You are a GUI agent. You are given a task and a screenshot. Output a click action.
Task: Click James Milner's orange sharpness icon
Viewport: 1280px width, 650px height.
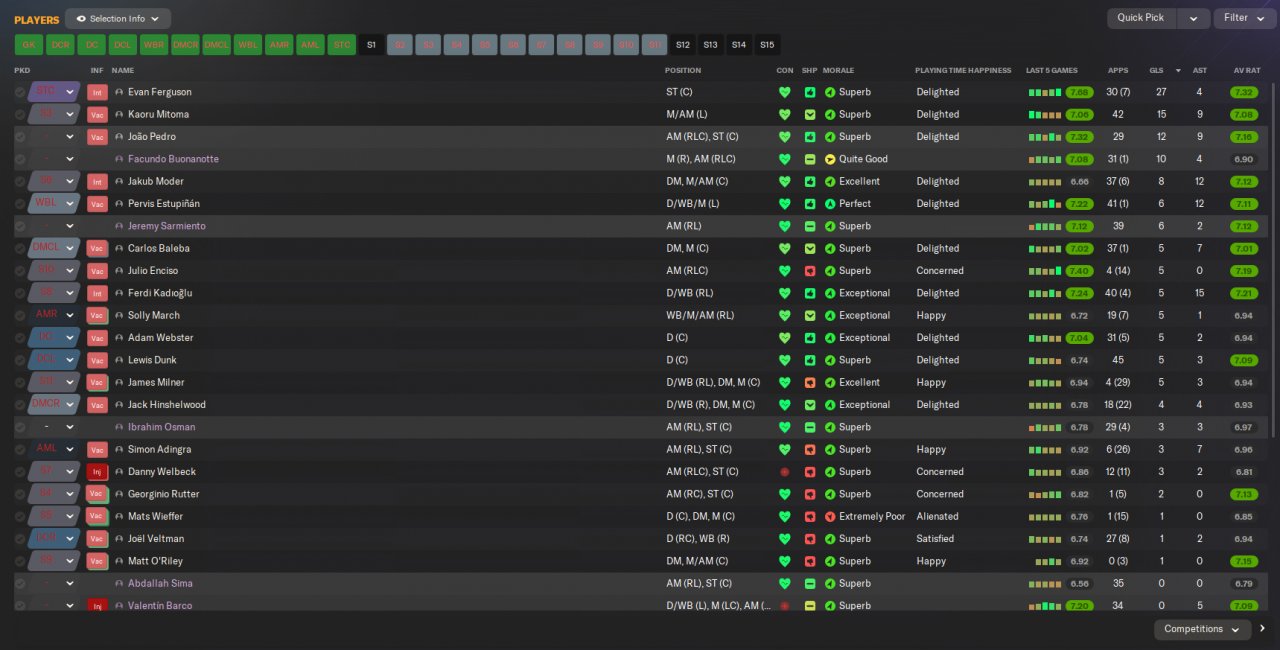pyautogui.click(x=810, y=383)
